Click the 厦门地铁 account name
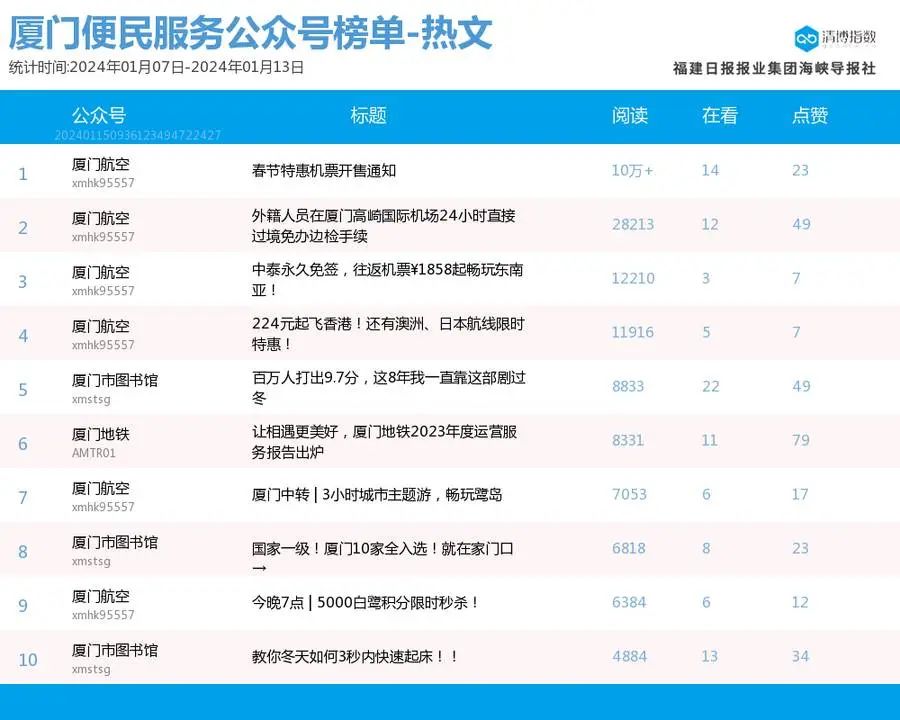 click(100, 434)
